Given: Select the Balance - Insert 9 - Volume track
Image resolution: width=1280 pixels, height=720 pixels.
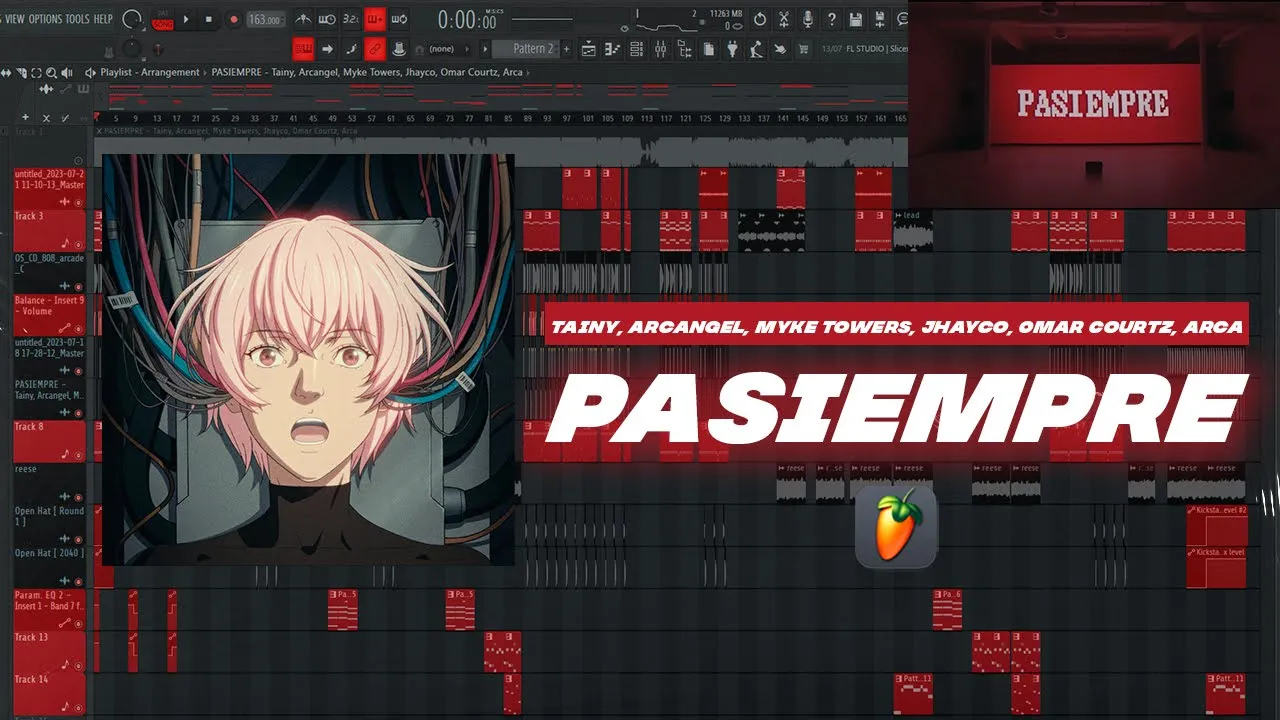Looking at the screenshot, I should 48,314.
